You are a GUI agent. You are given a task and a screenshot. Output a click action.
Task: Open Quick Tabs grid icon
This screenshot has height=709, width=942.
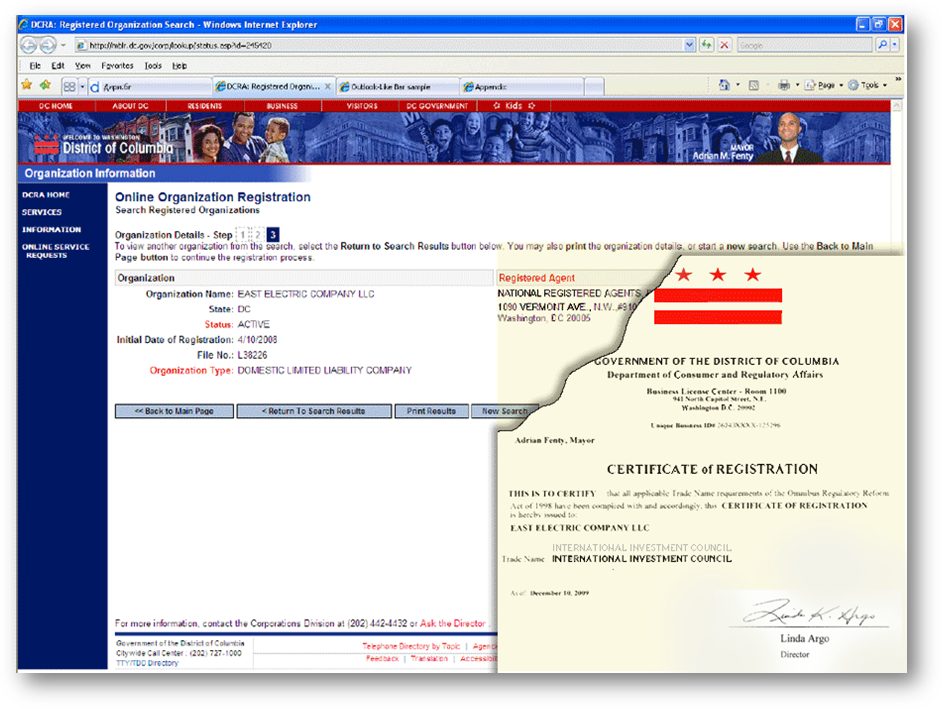70,87
